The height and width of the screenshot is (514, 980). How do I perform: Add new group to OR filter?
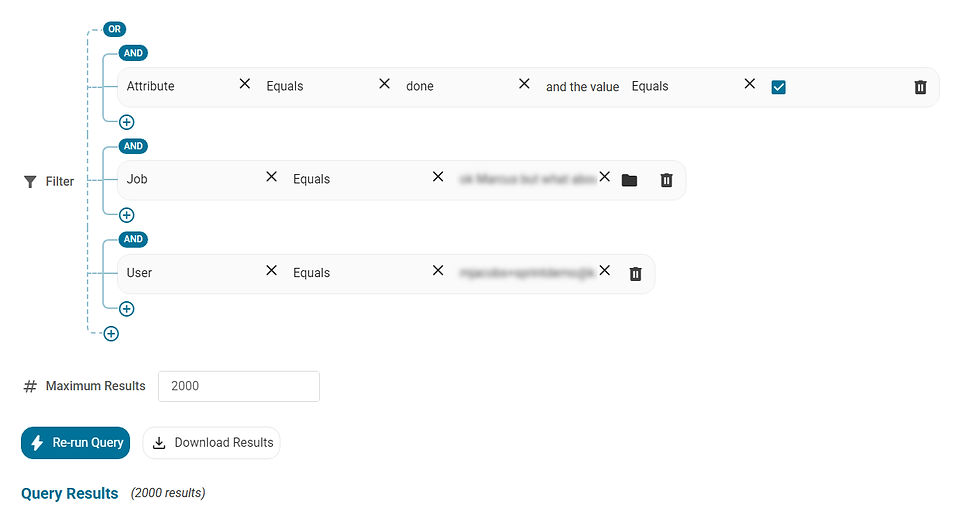(x=111, y=334)
